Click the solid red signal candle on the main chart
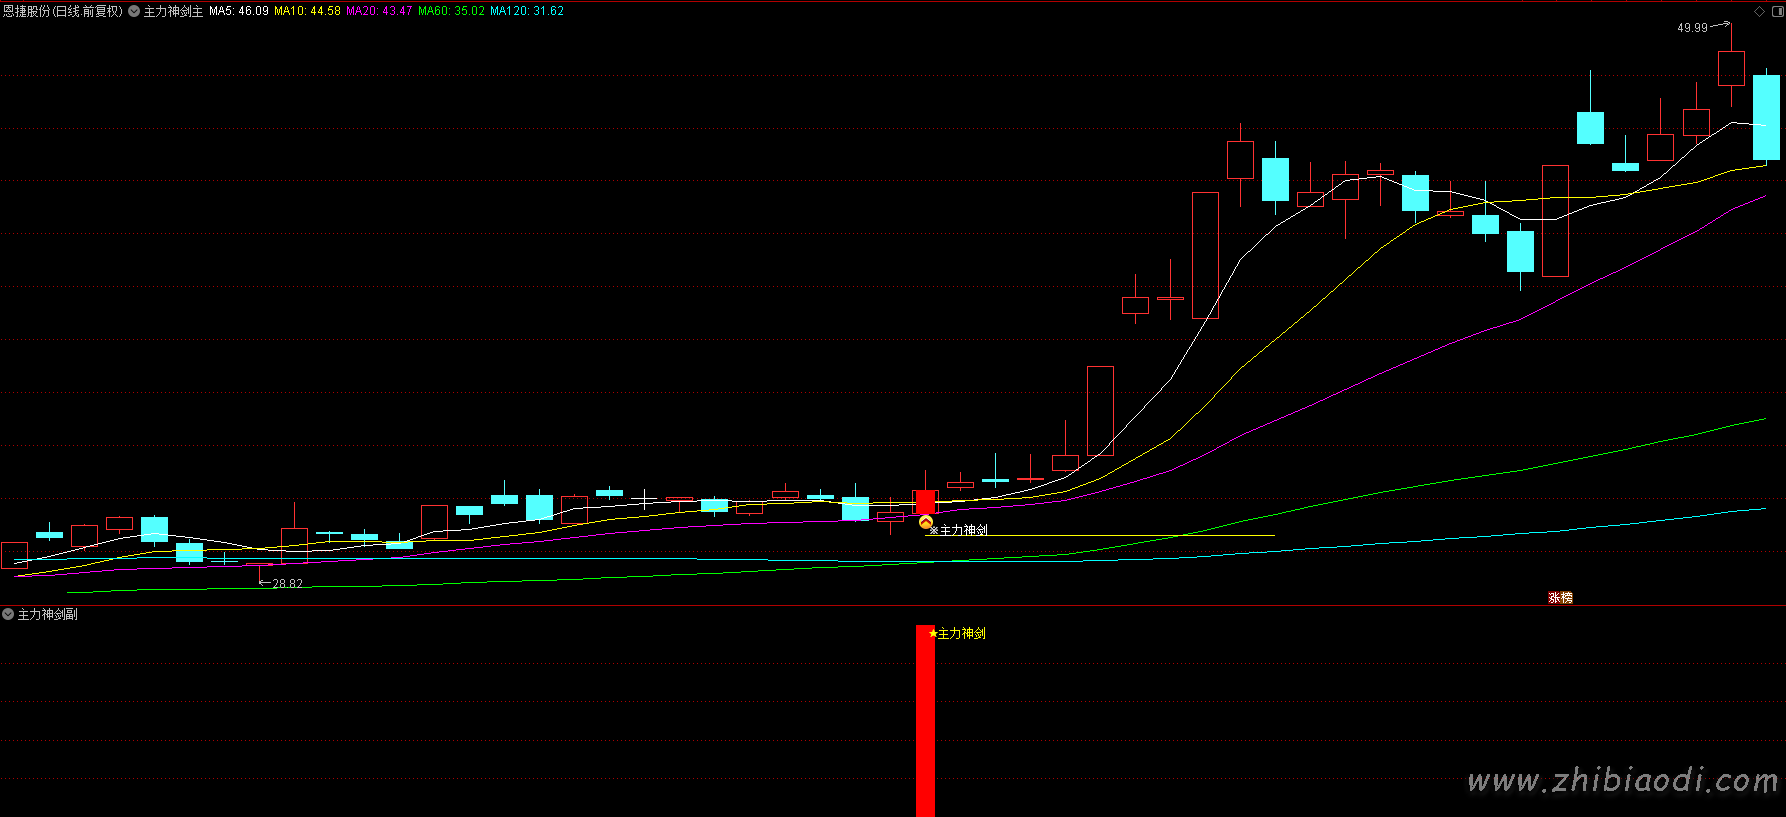This screenshot has width=1786, height=817. coord(925,501)
